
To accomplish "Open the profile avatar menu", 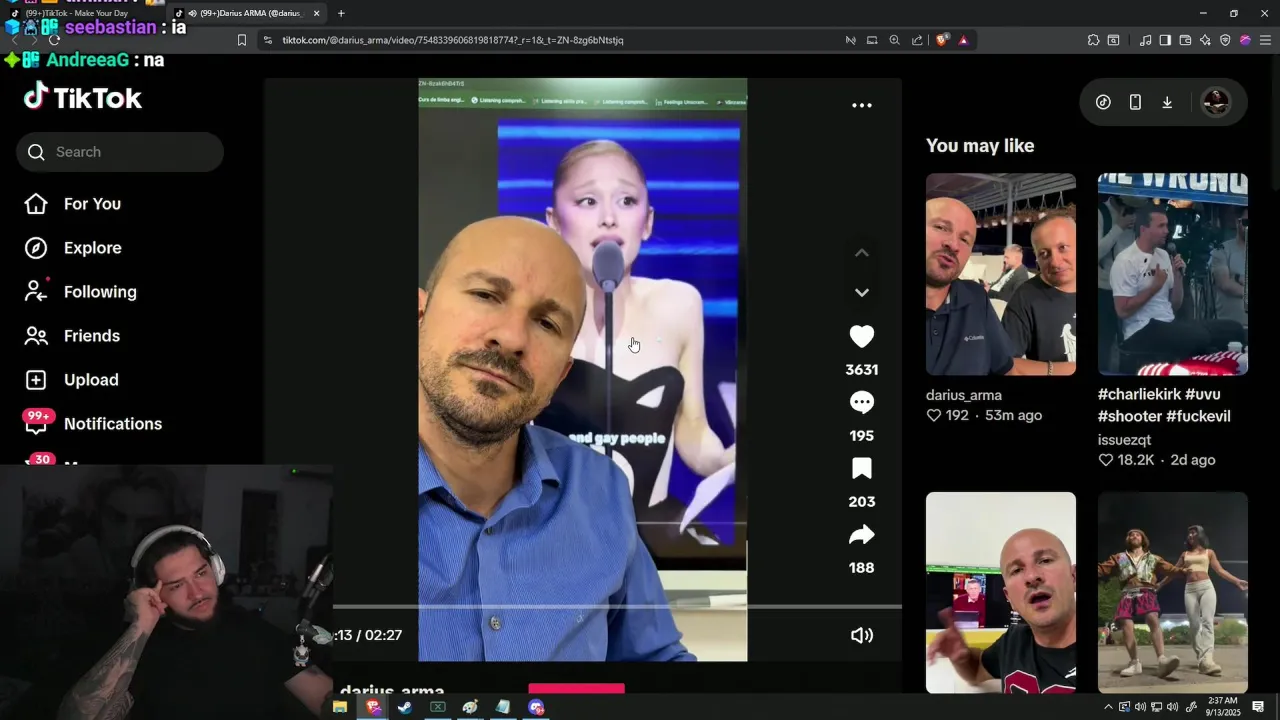I will [1215, 102].
